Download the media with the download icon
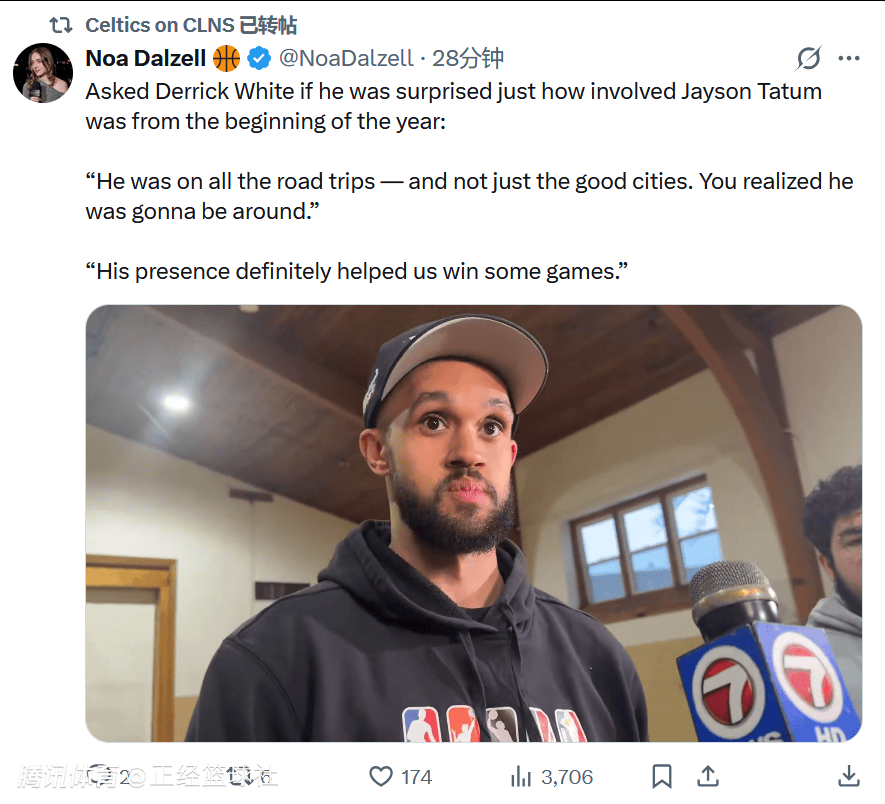Viewport: 885px width, 804px height. (848, 777)
